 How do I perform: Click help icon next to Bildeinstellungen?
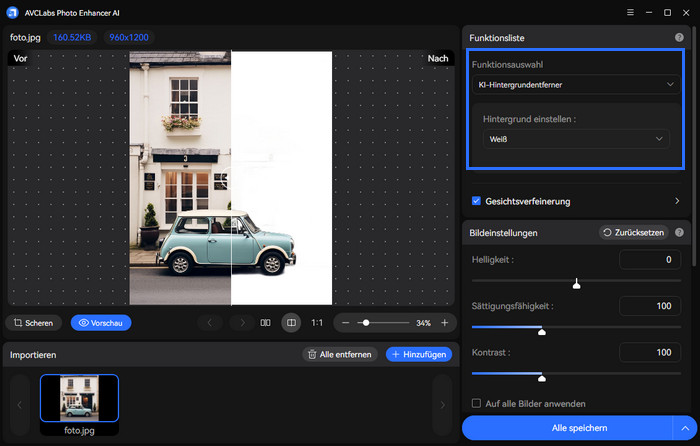[679, 232]
